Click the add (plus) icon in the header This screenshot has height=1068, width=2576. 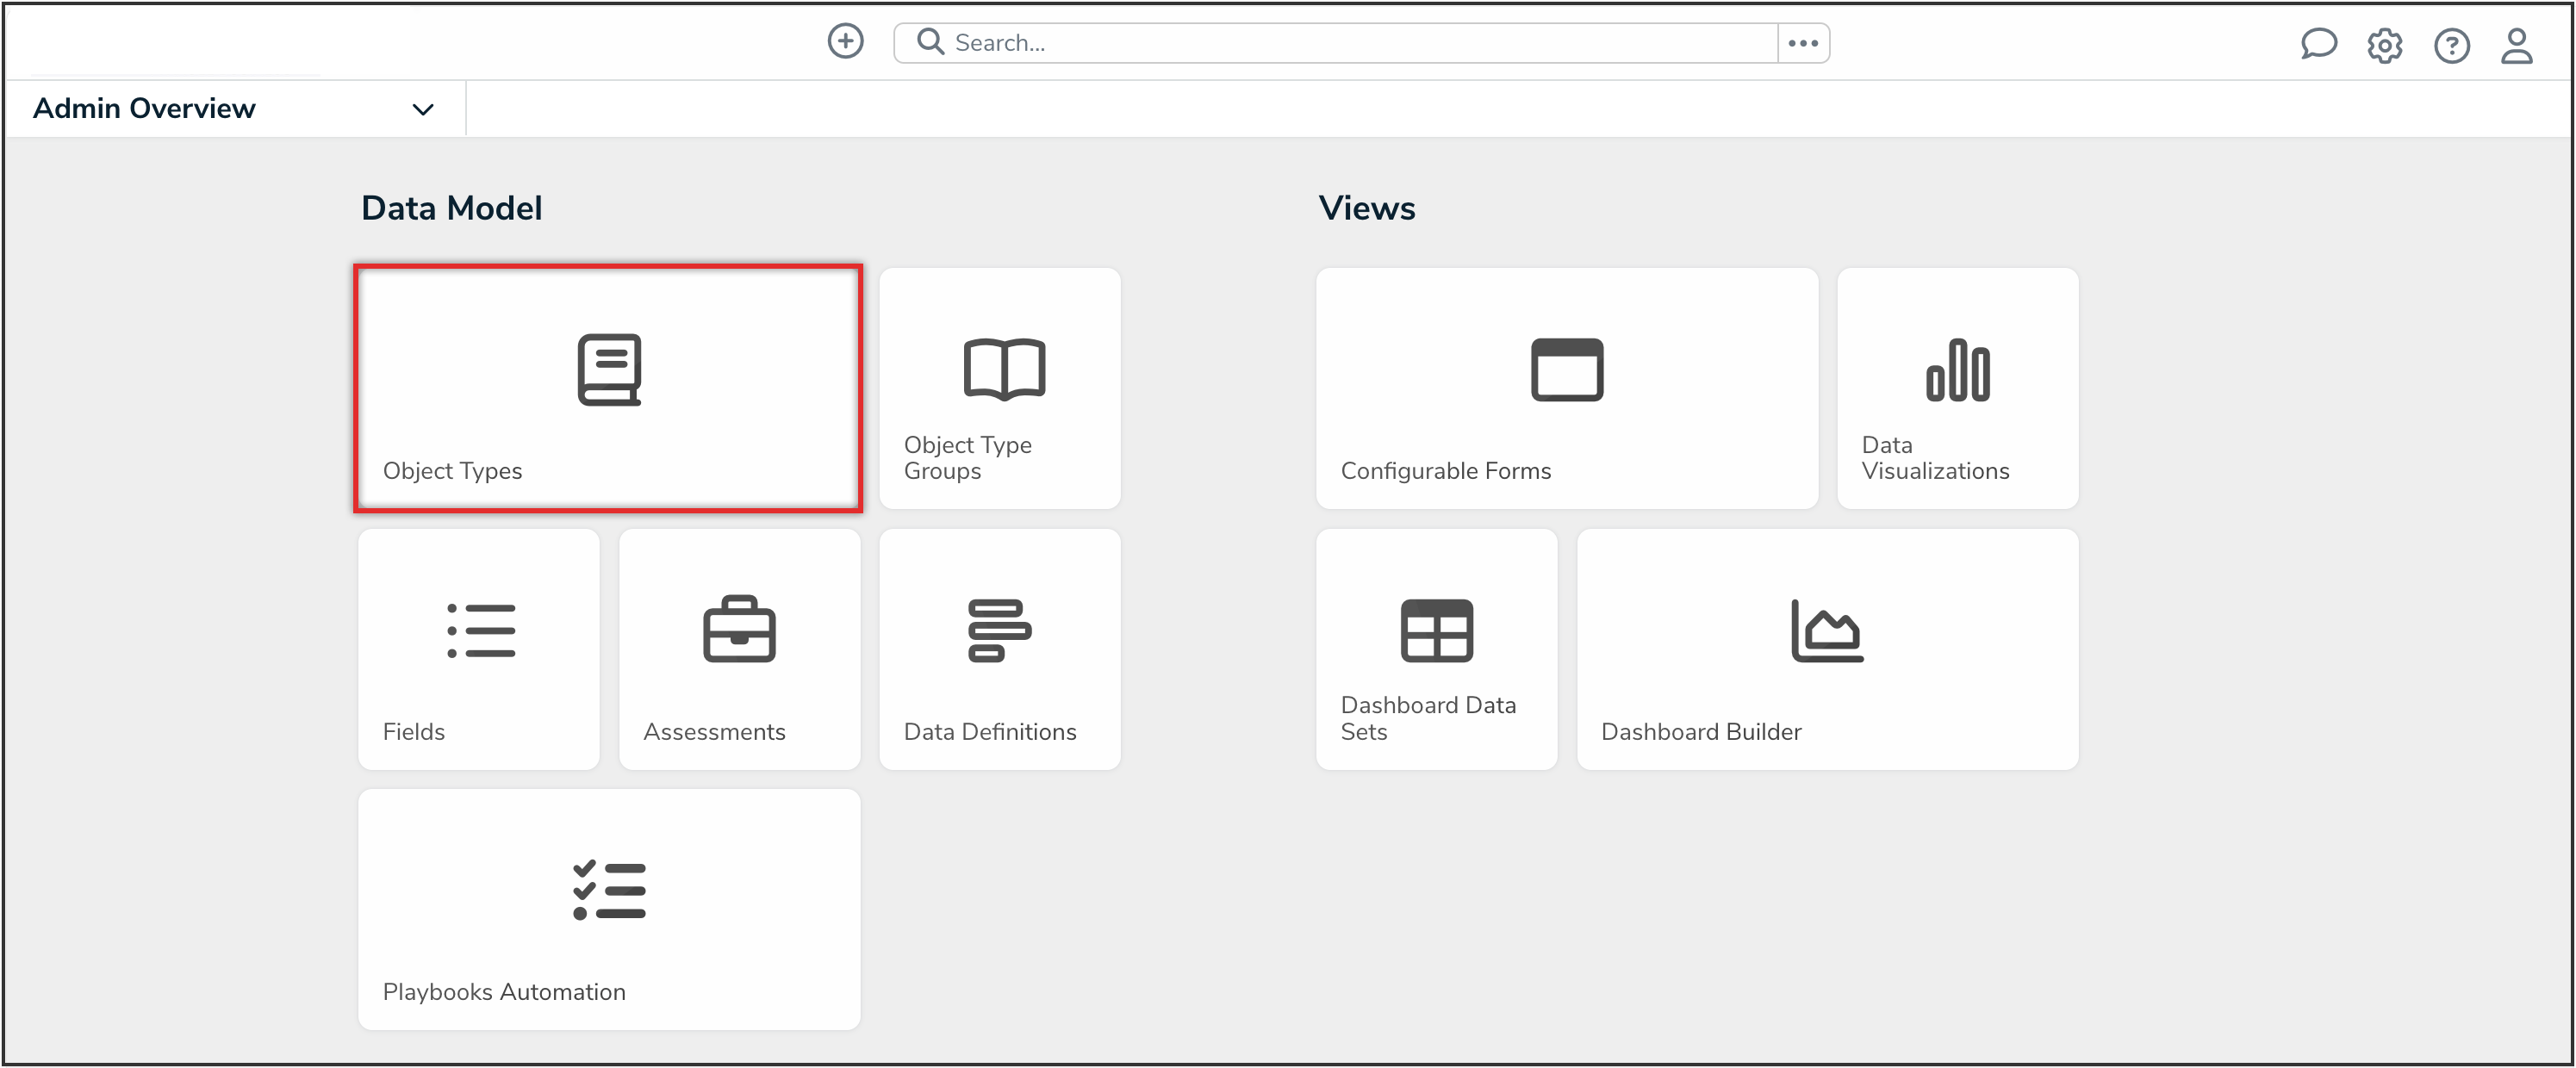point(845,41)
